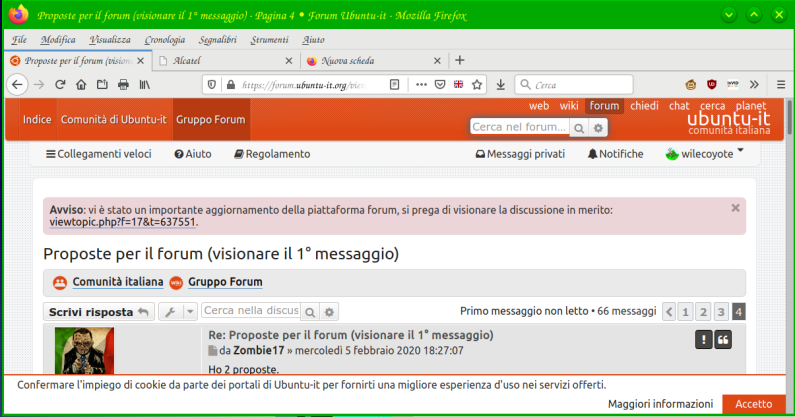This screenshot has width=795, height=417.
Task: Open the Cronologia menu
Action: coord(165,40)
